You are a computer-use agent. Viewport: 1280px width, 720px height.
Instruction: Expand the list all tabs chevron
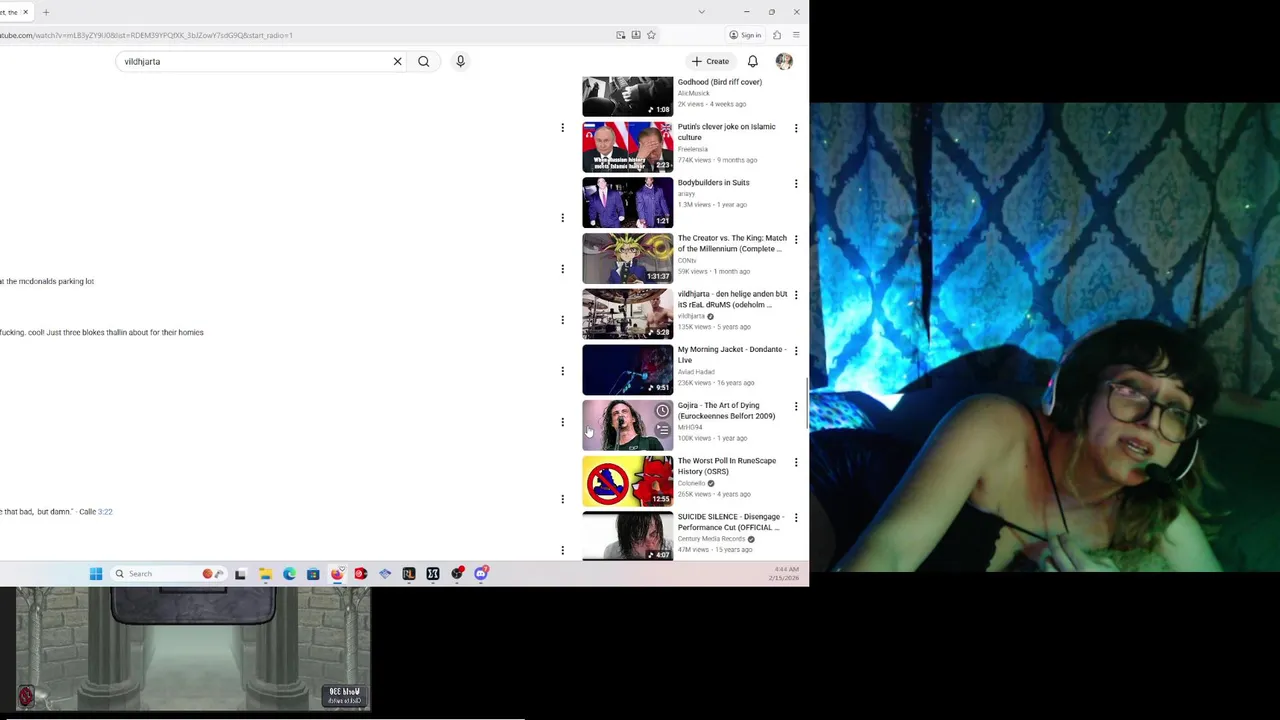701,12
